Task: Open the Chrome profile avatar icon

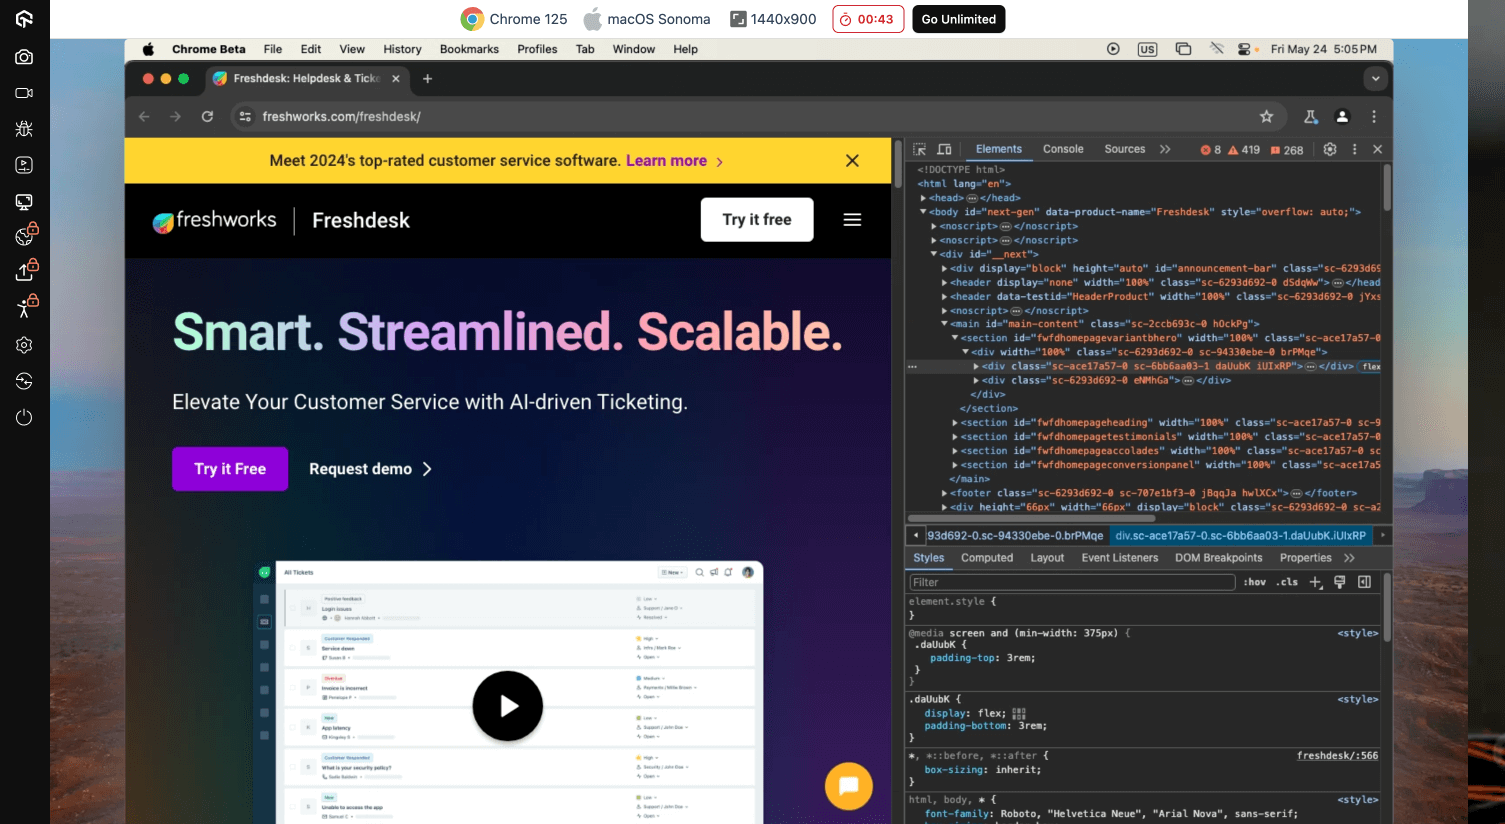Action: pos(1342,117)
